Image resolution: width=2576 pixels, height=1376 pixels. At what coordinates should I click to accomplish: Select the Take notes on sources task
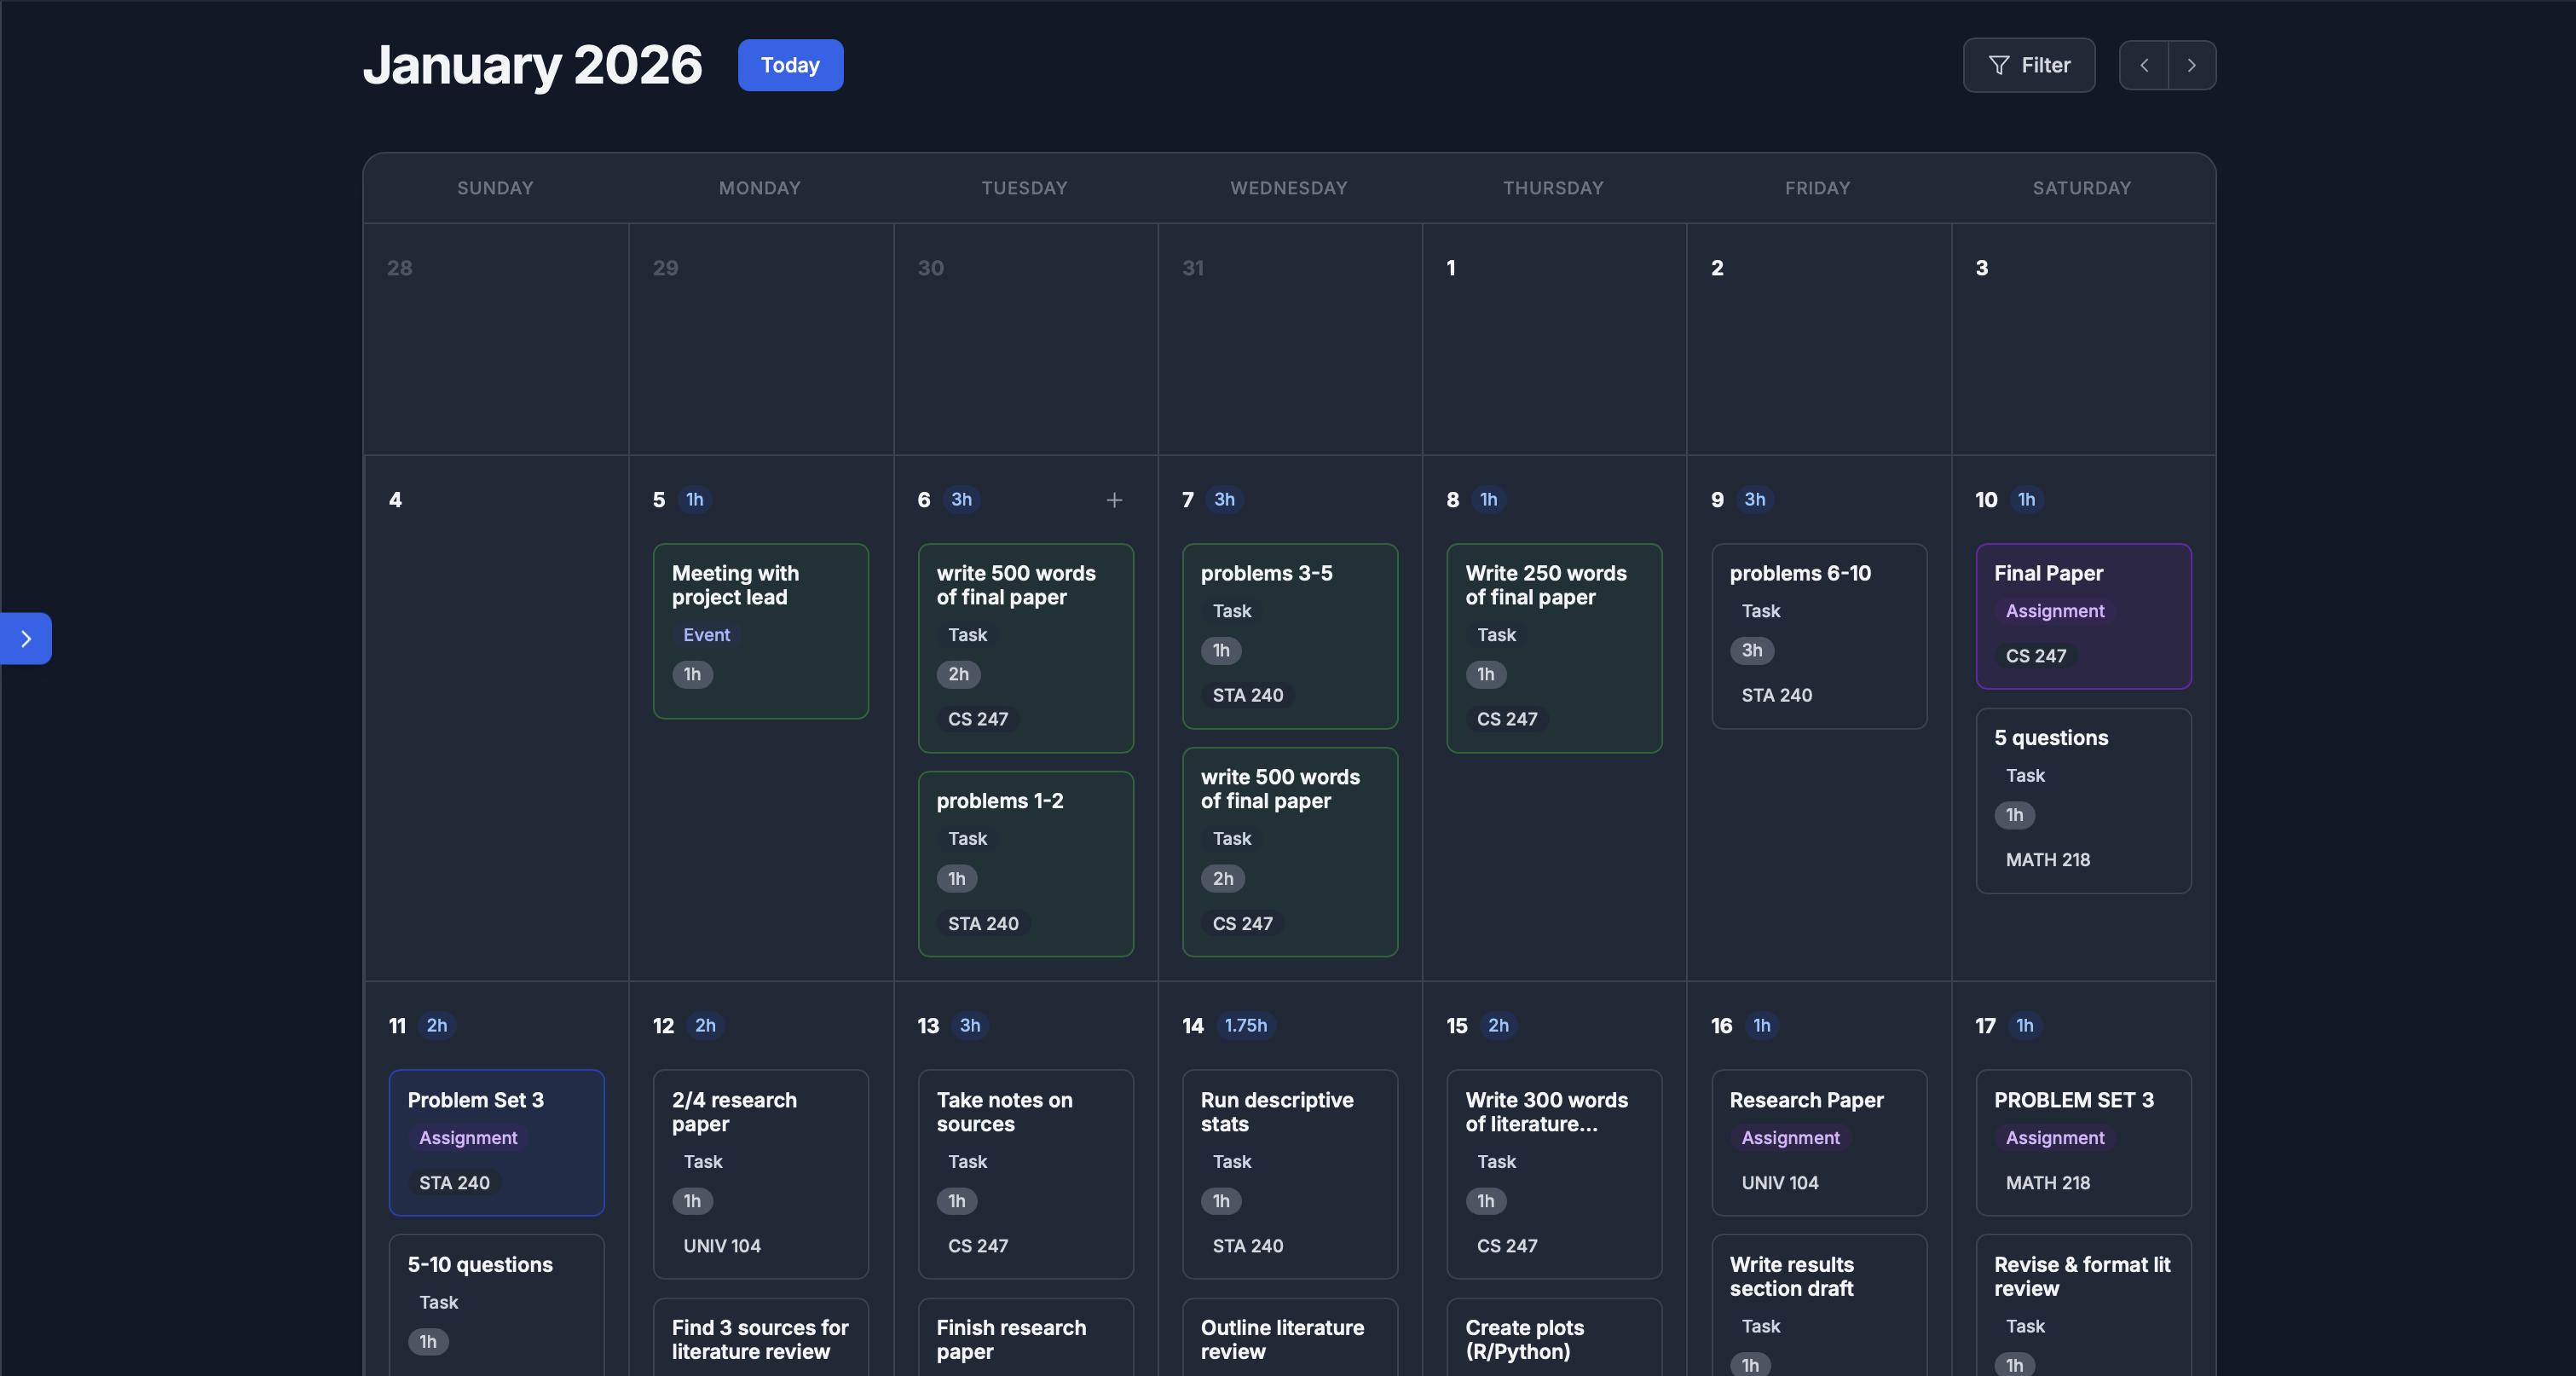[1025, 1174]
